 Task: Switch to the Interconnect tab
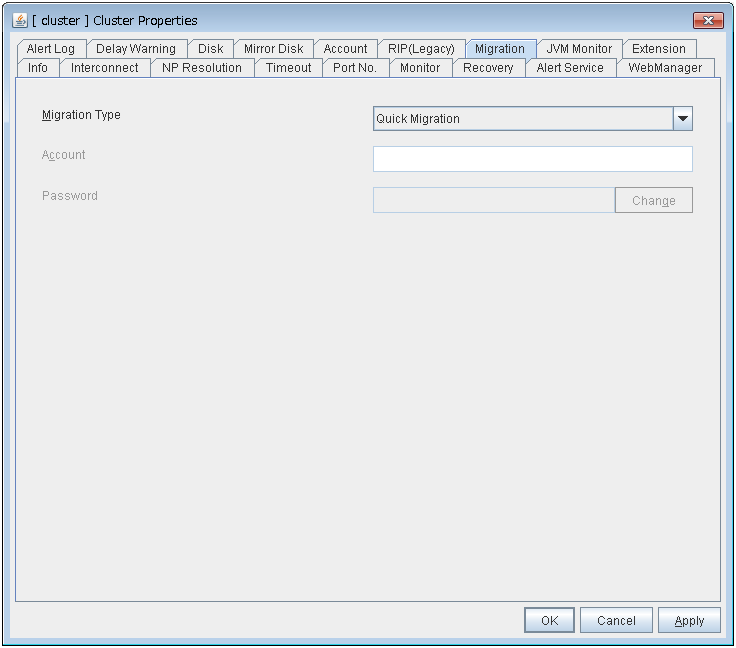(x=105, y=68)
